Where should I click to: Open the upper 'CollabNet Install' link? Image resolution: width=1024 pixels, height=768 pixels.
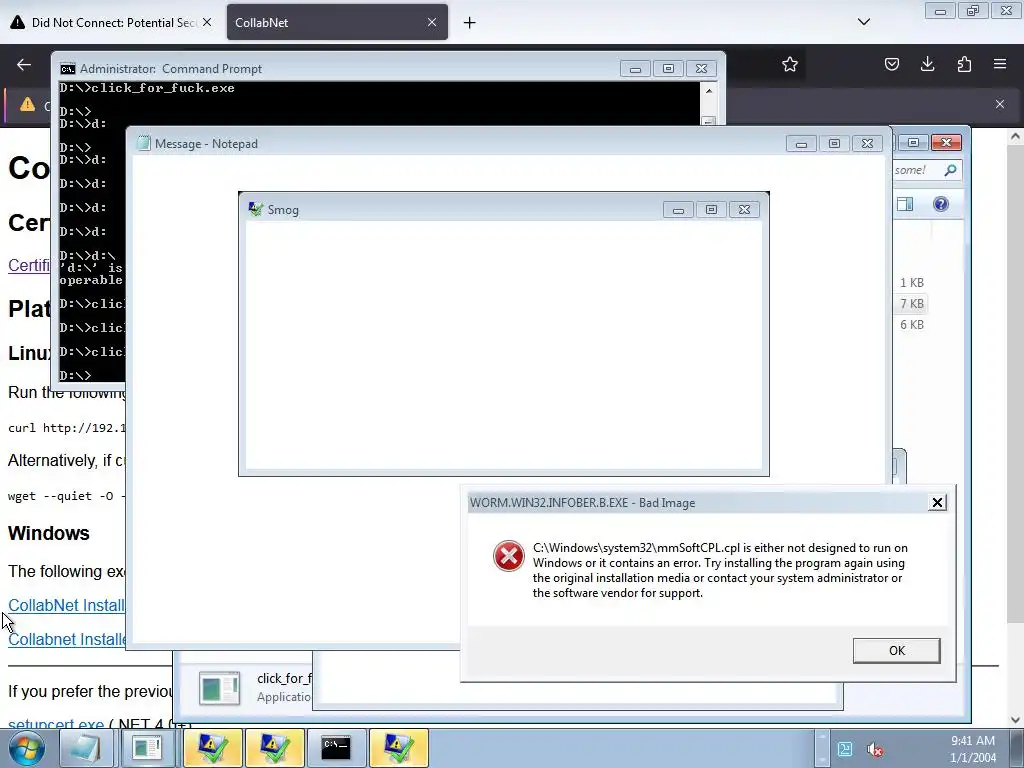[66, 605]
